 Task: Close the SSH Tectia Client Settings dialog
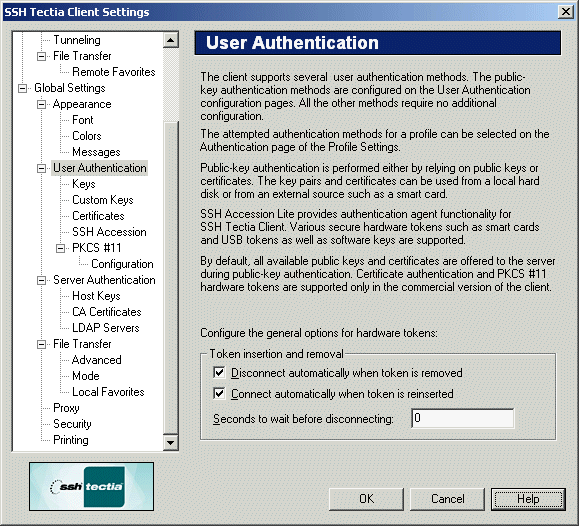566,12
